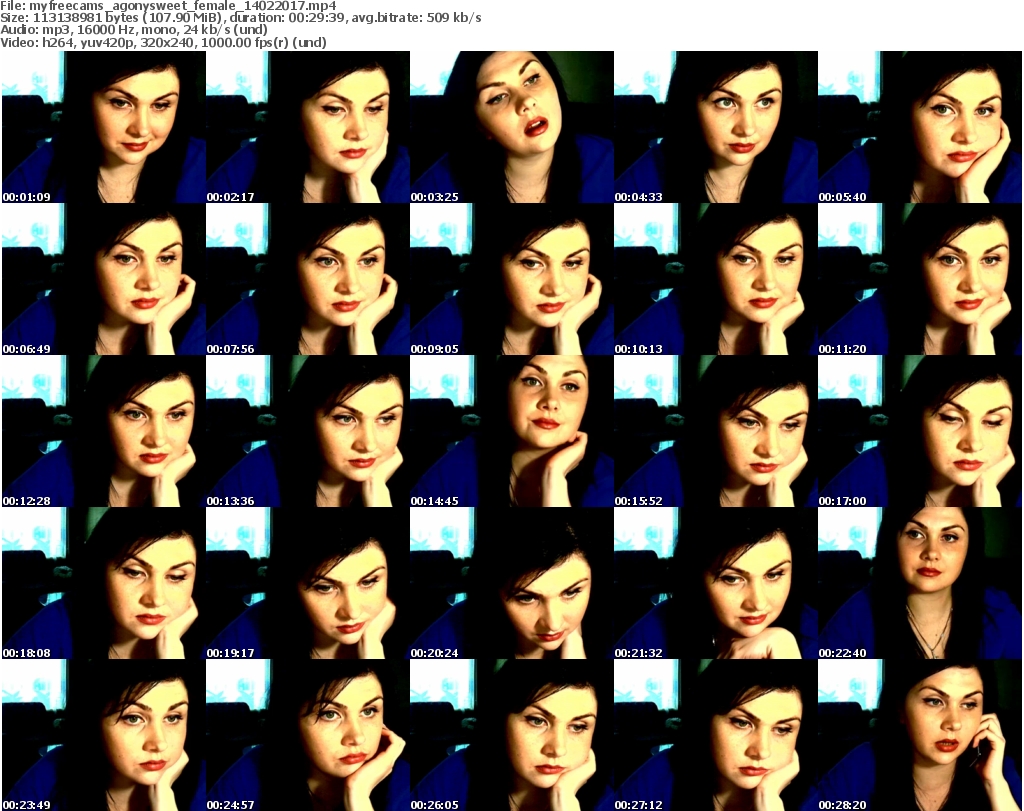
Task: Pick the frame labeled 00:27:12
Action: pyautogui.click(x=716, y=735)
